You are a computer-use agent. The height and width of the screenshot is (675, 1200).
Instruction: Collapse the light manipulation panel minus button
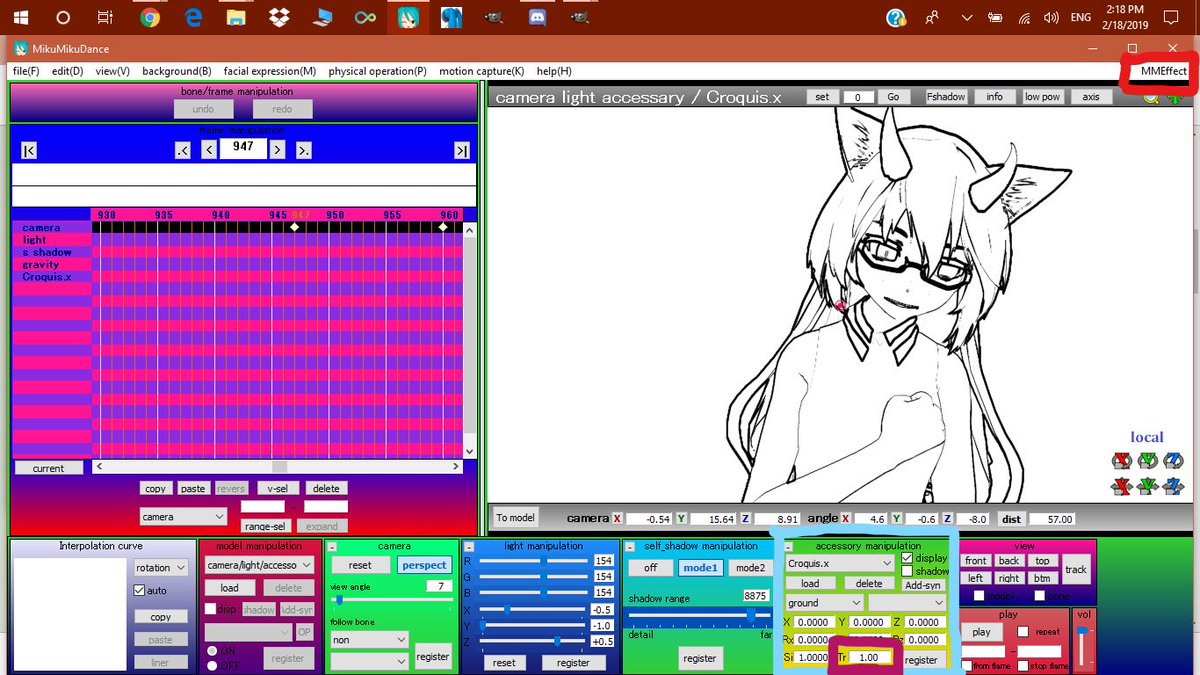pyautogui.click(x=468, y=547)
